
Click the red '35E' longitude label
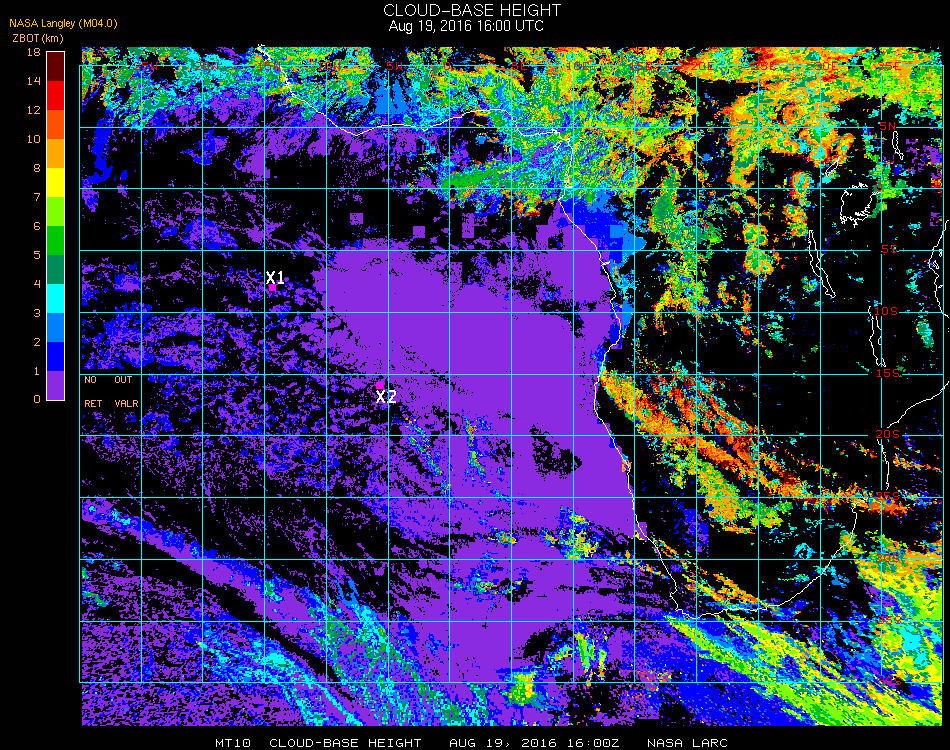click(889, 65)
